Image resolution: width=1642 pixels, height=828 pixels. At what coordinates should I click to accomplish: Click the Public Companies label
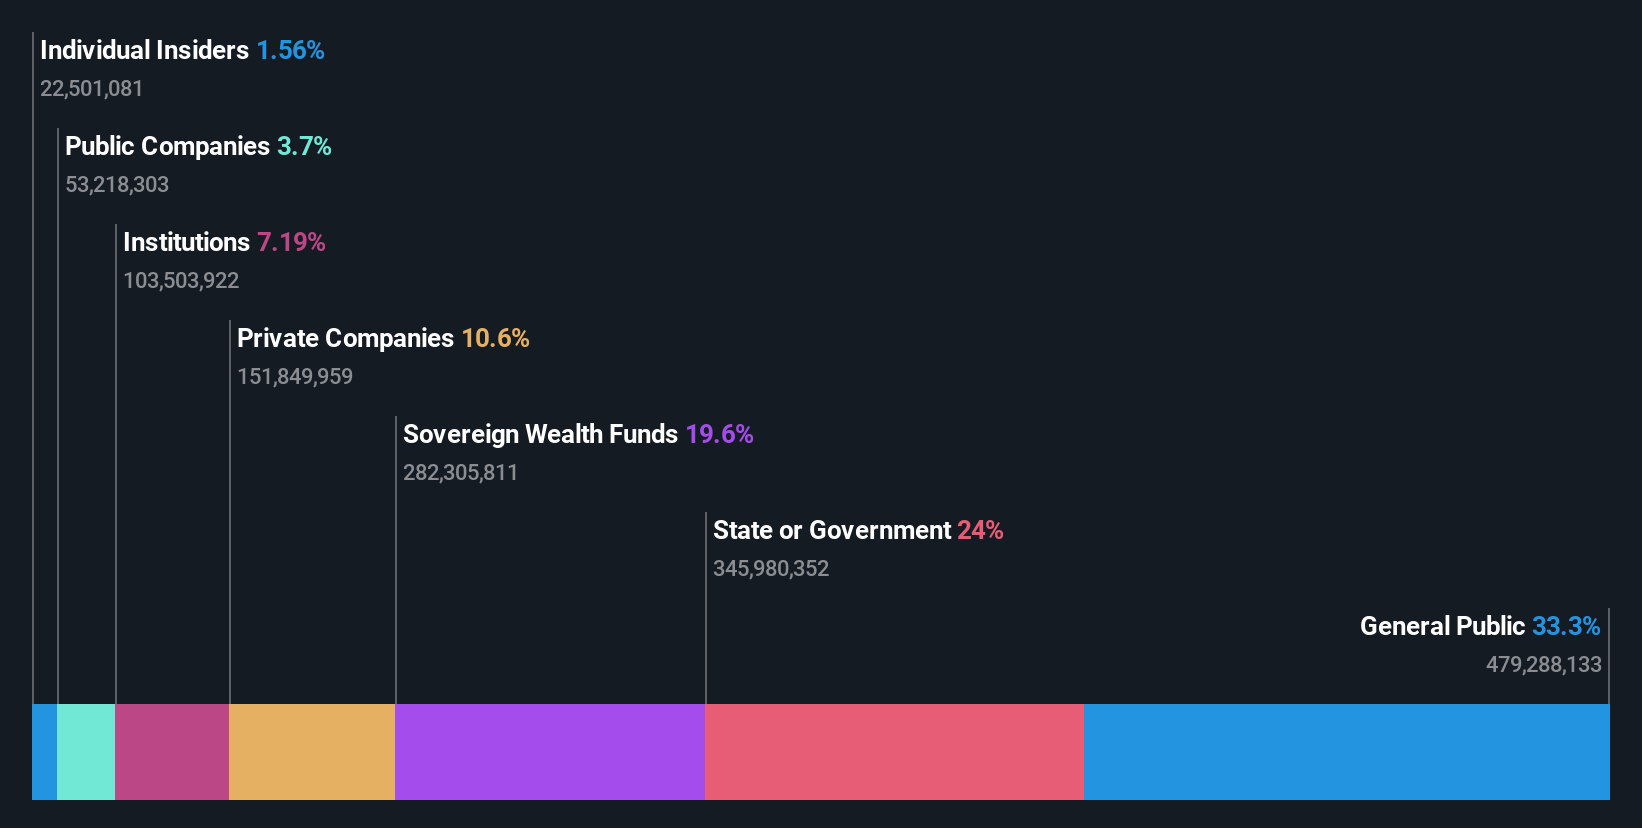click(x=167, y=146)
